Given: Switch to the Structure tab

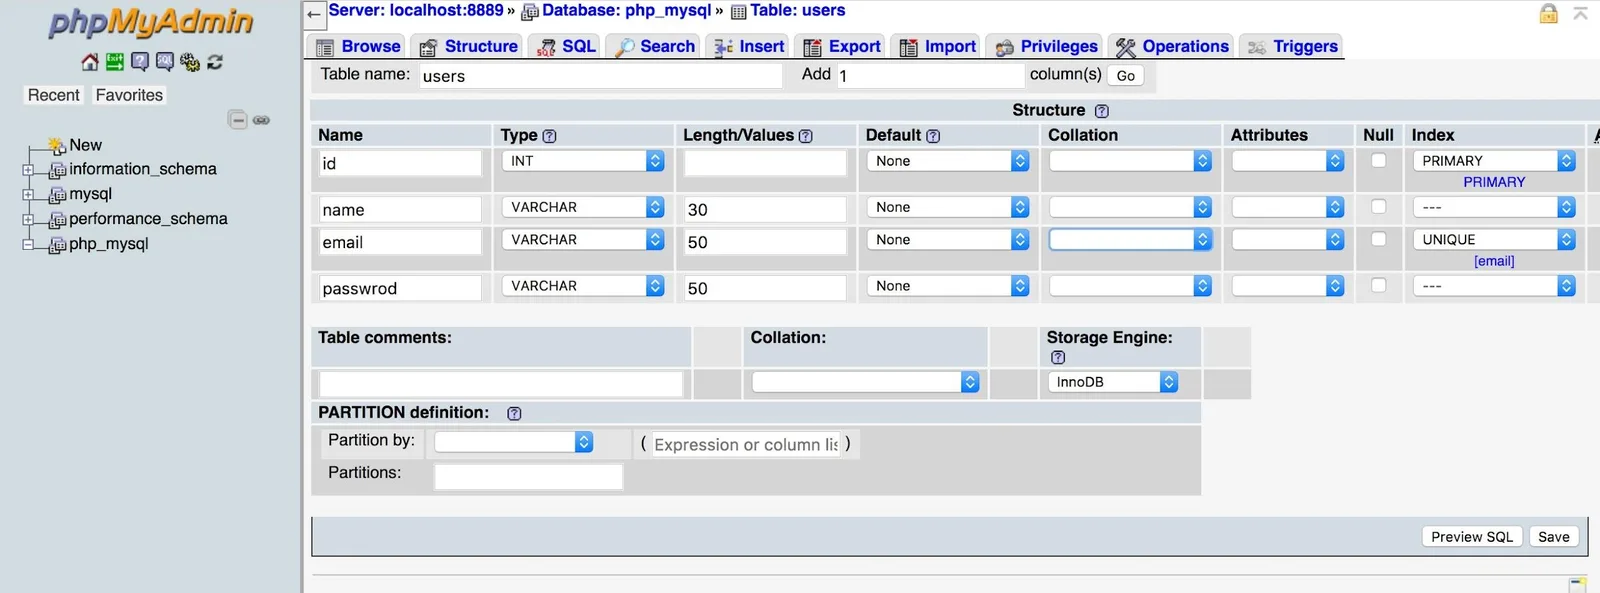Looking at the screenshot, I should (468, 47).
